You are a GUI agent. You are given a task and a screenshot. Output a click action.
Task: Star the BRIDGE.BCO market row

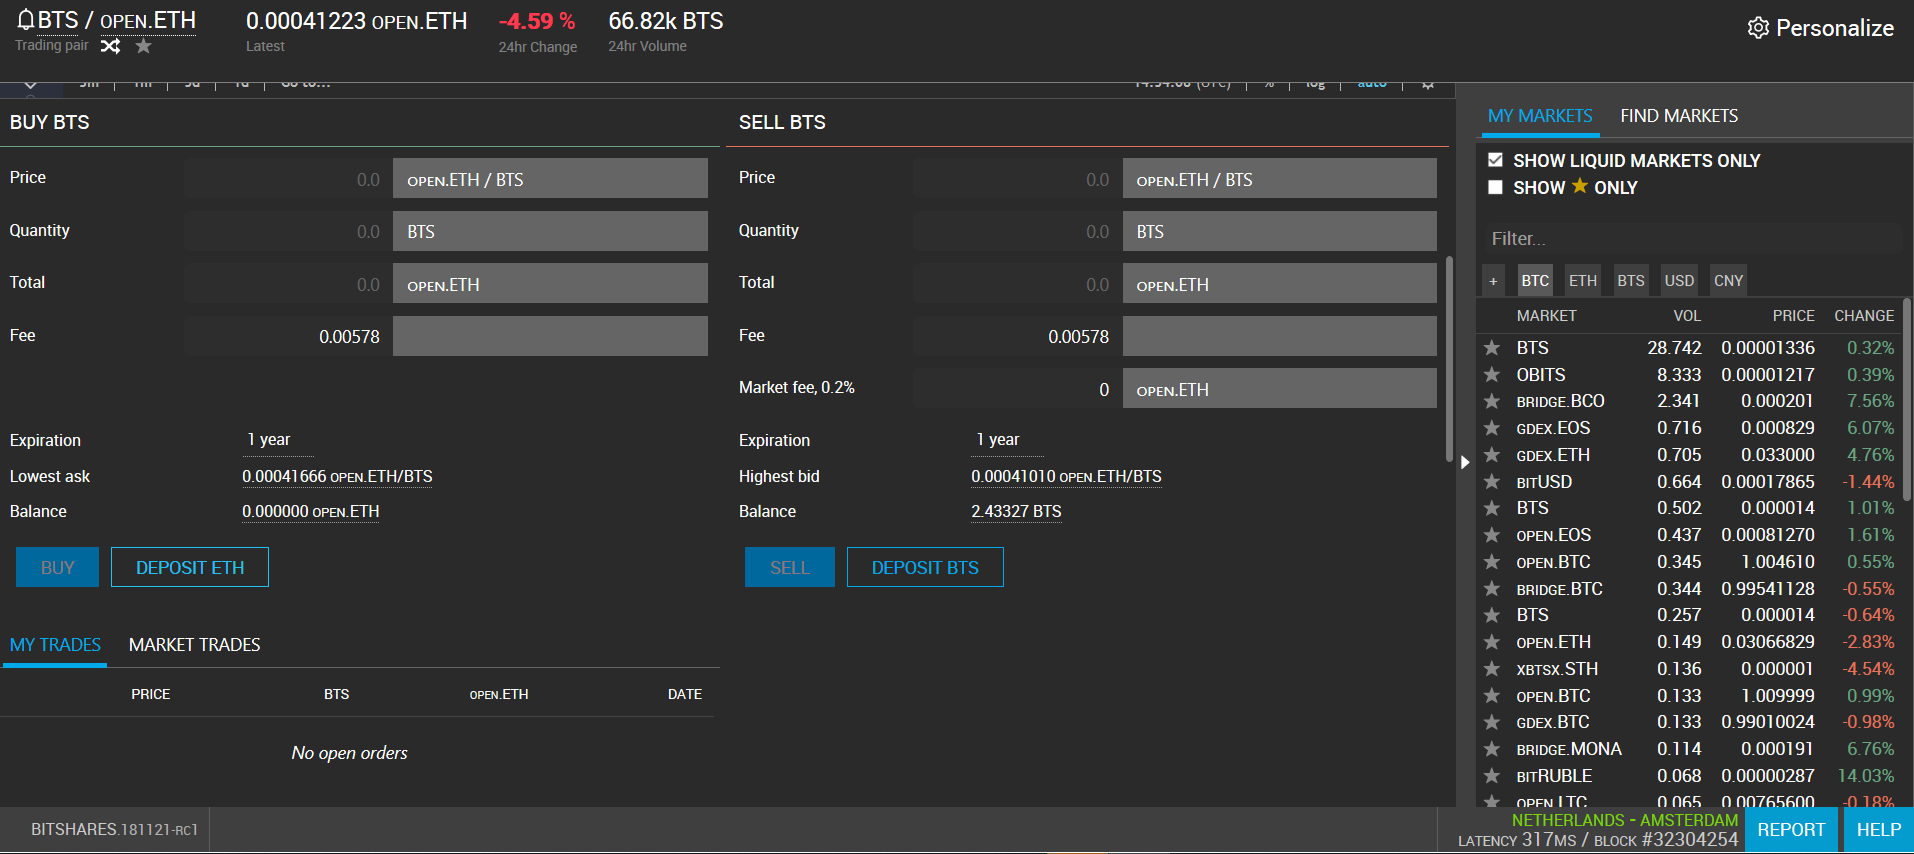[x=1492, y=401]
